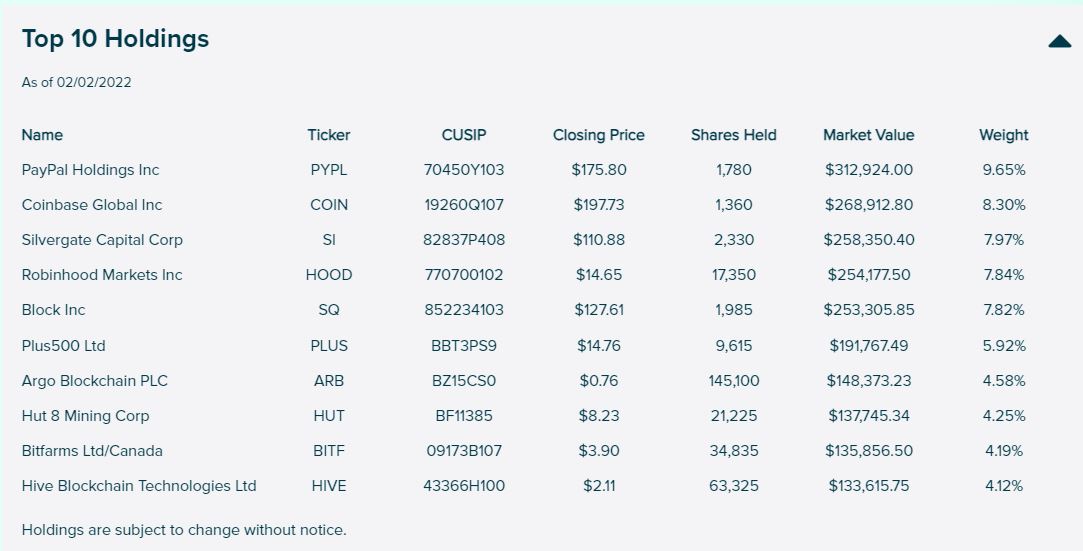Click the Name column header
1083x551 pixels.
click(x=42, y=135)
